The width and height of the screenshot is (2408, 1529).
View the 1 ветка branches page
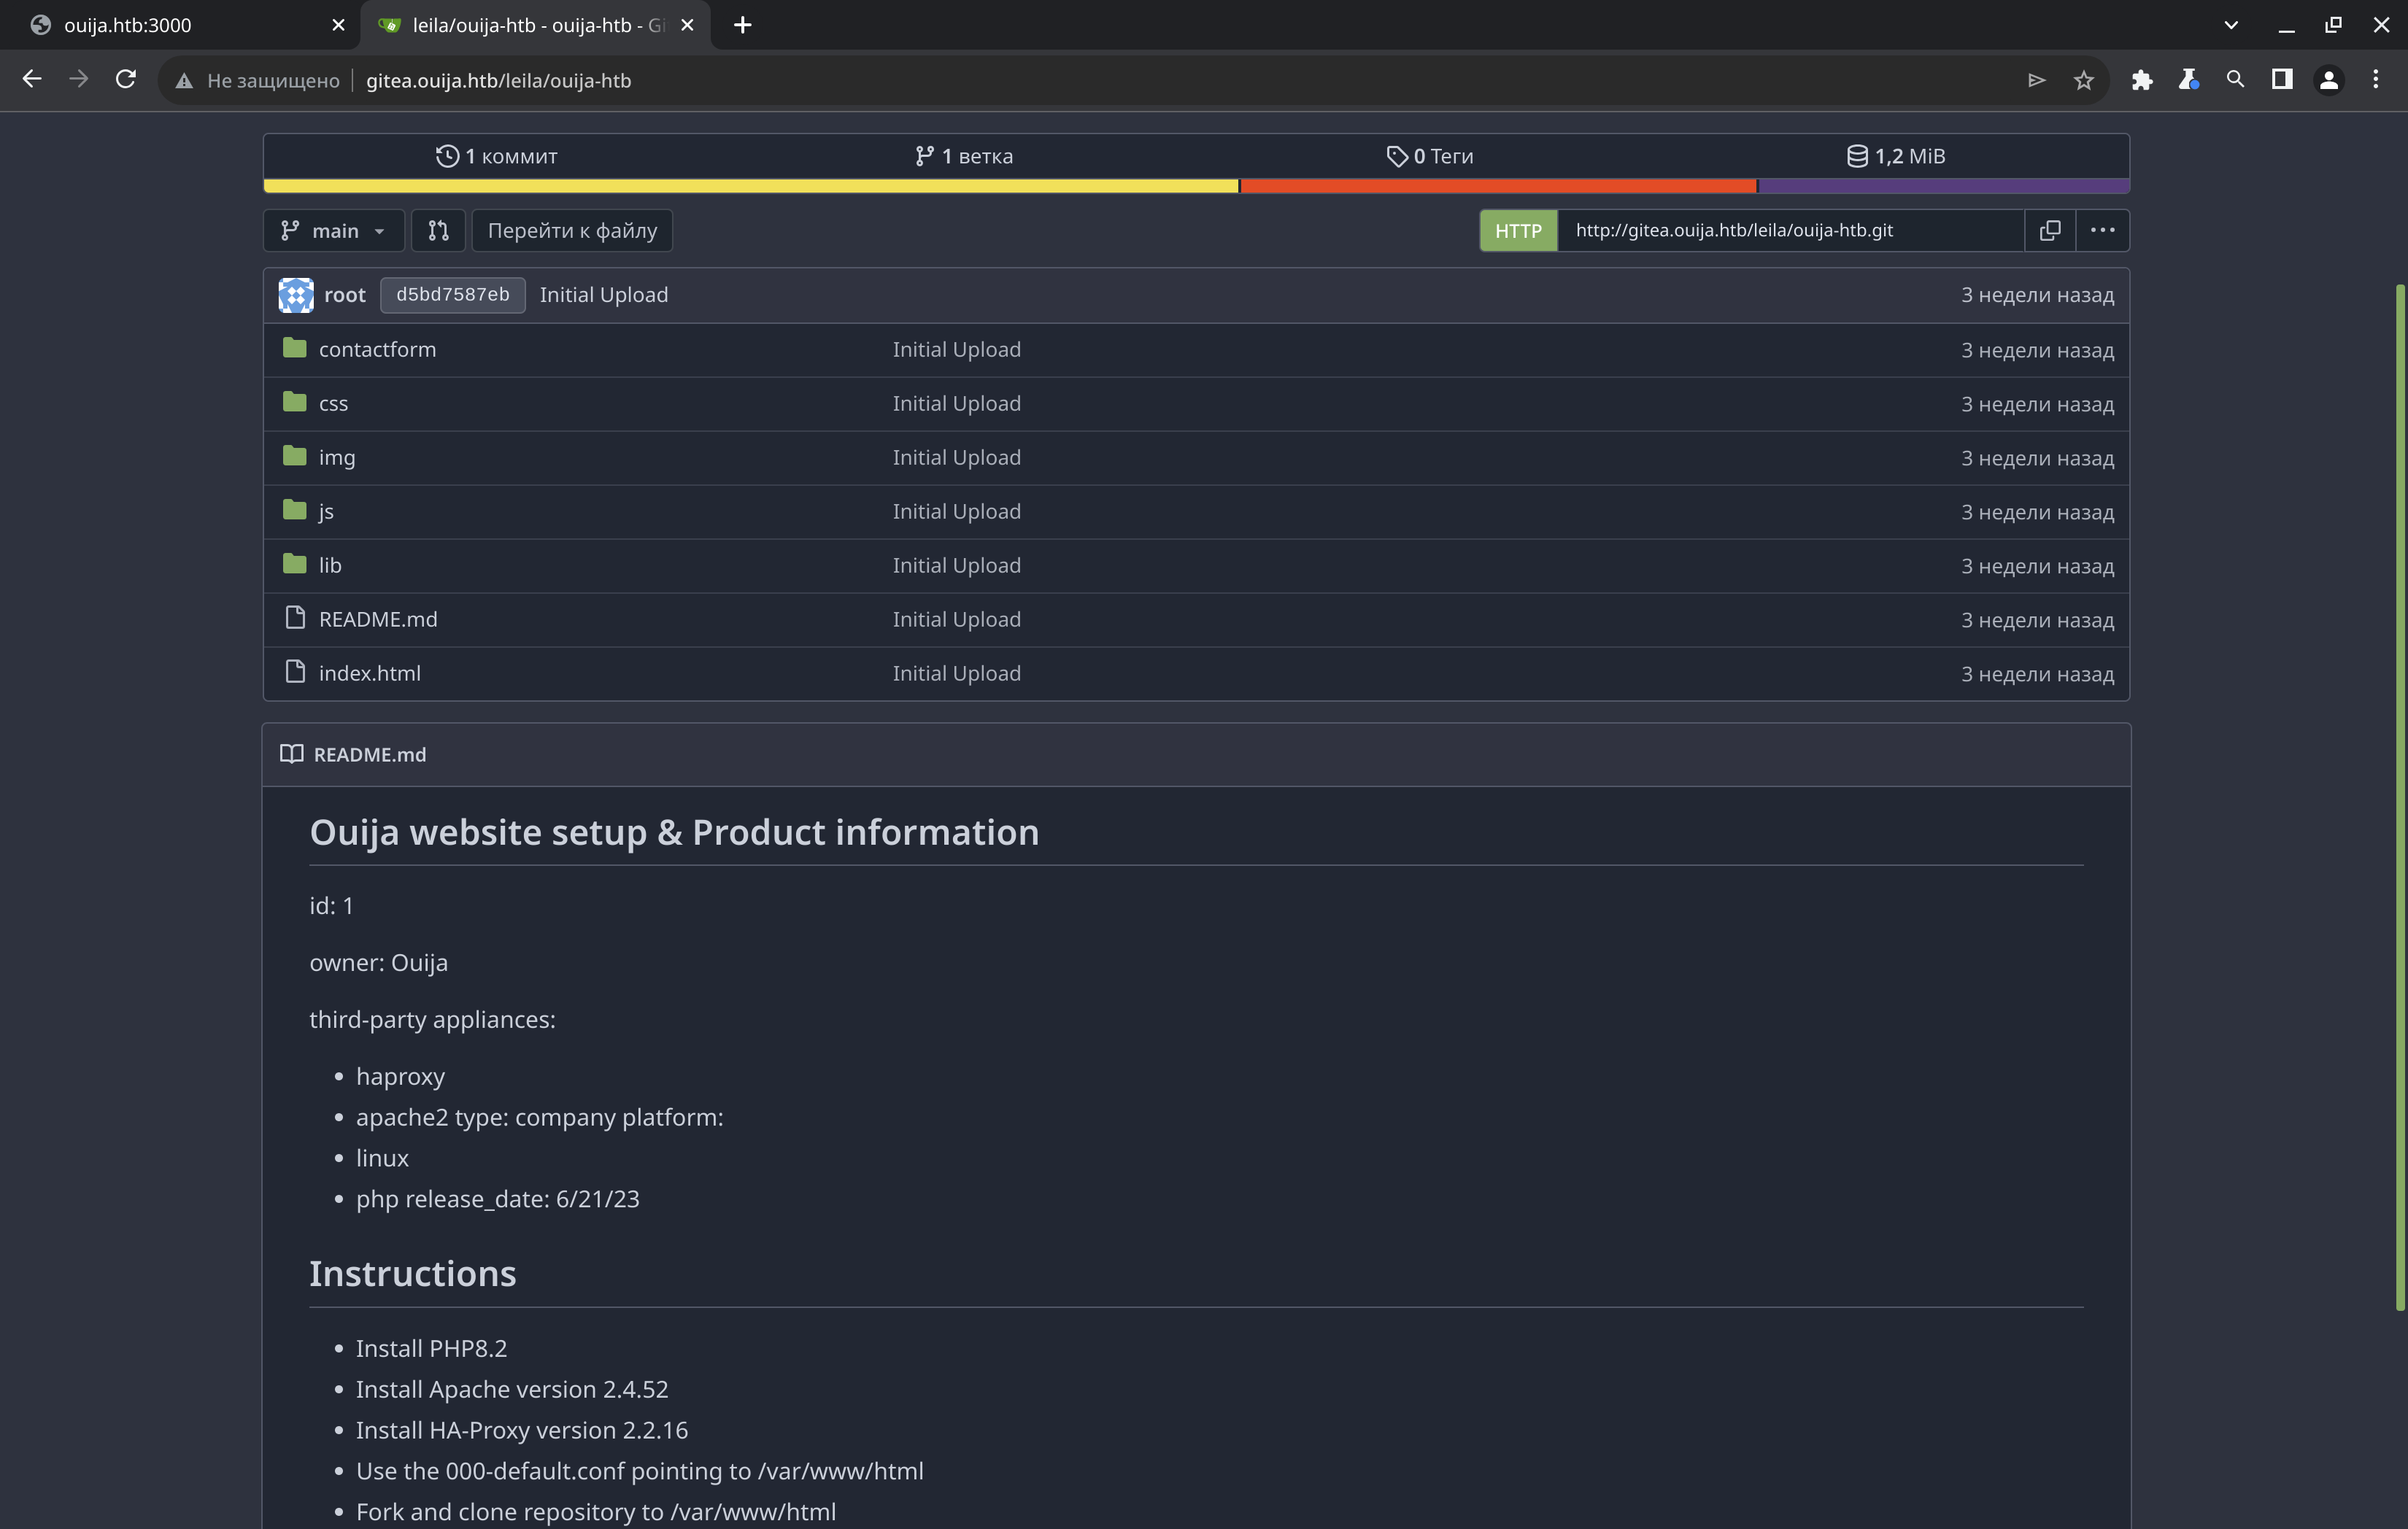click(x=963, y=156)
